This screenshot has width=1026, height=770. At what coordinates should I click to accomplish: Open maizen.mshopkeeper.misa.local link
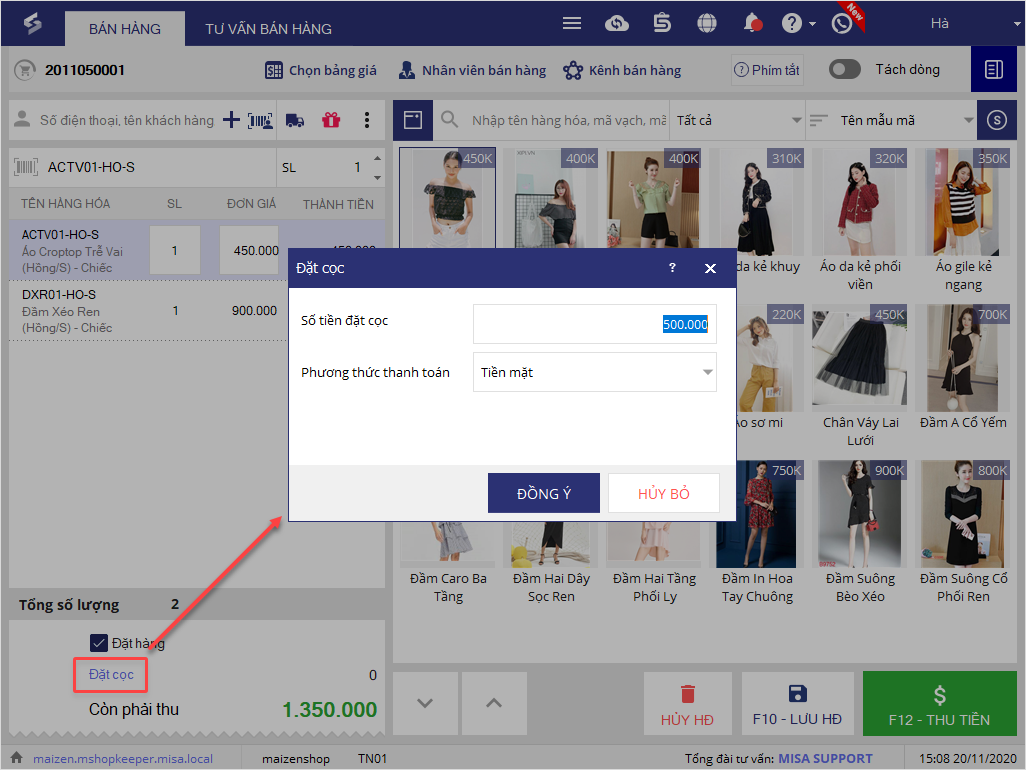[x=123, y=758]
